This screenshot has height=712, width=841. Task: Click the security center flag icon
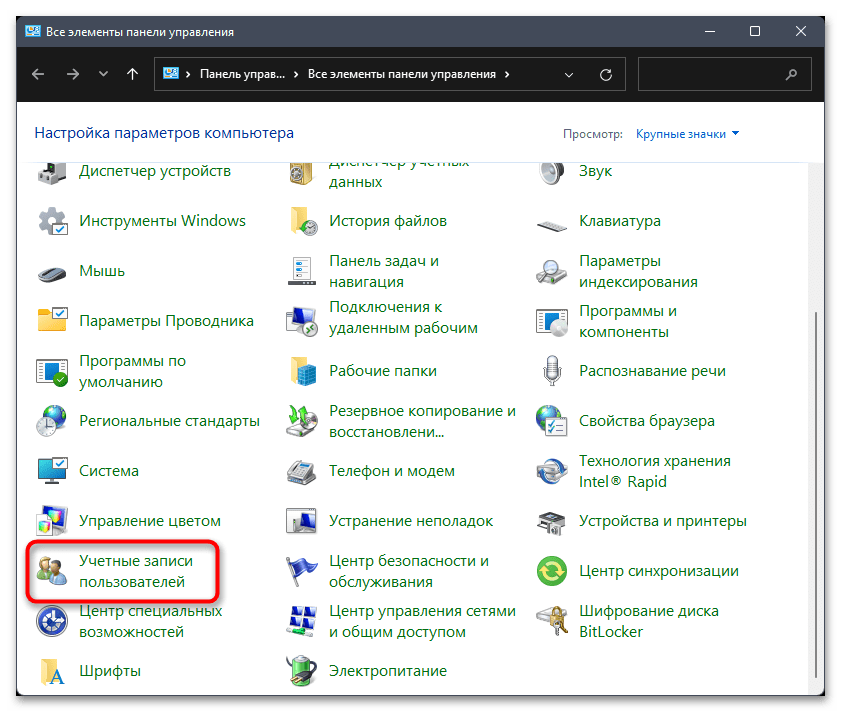point(301,571)
